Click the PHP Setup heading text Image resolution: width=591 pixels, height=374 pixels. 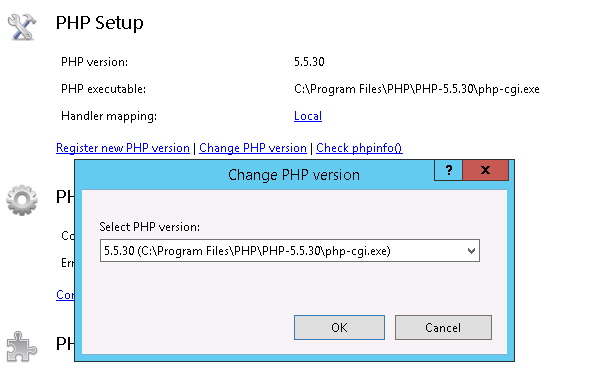(x=100, y=23)
